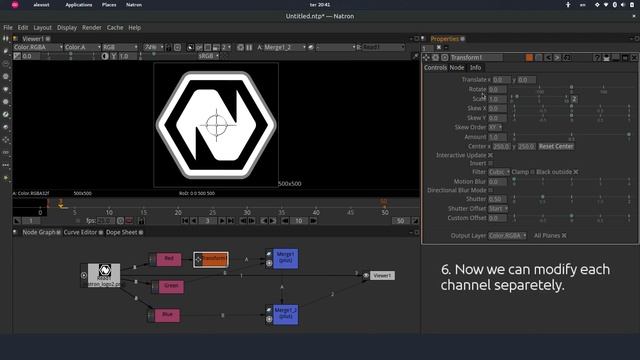Open the sRGB colorspace dropdown
Screen dimensions: 640x360
click(x=209, y=56)
